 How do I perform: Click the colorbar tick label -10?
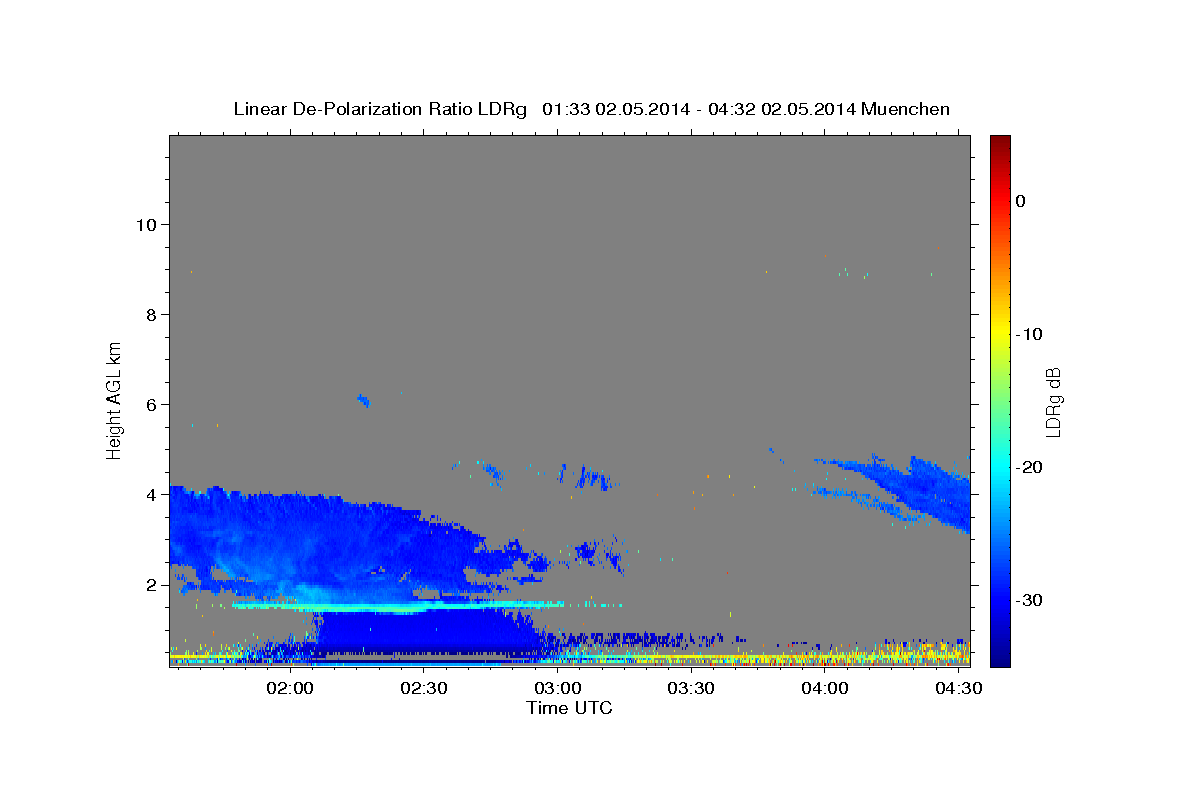[x=1029, y=334]
